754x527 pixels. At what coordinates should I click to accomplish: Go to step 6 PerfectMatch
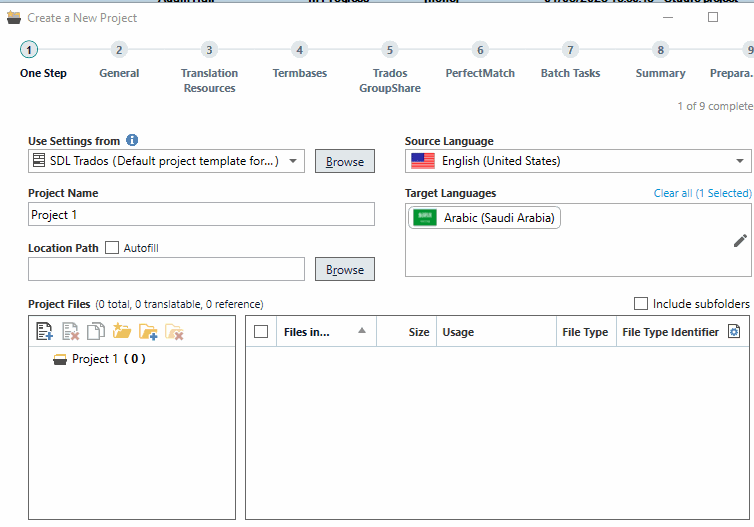click(x=480, y=50)
